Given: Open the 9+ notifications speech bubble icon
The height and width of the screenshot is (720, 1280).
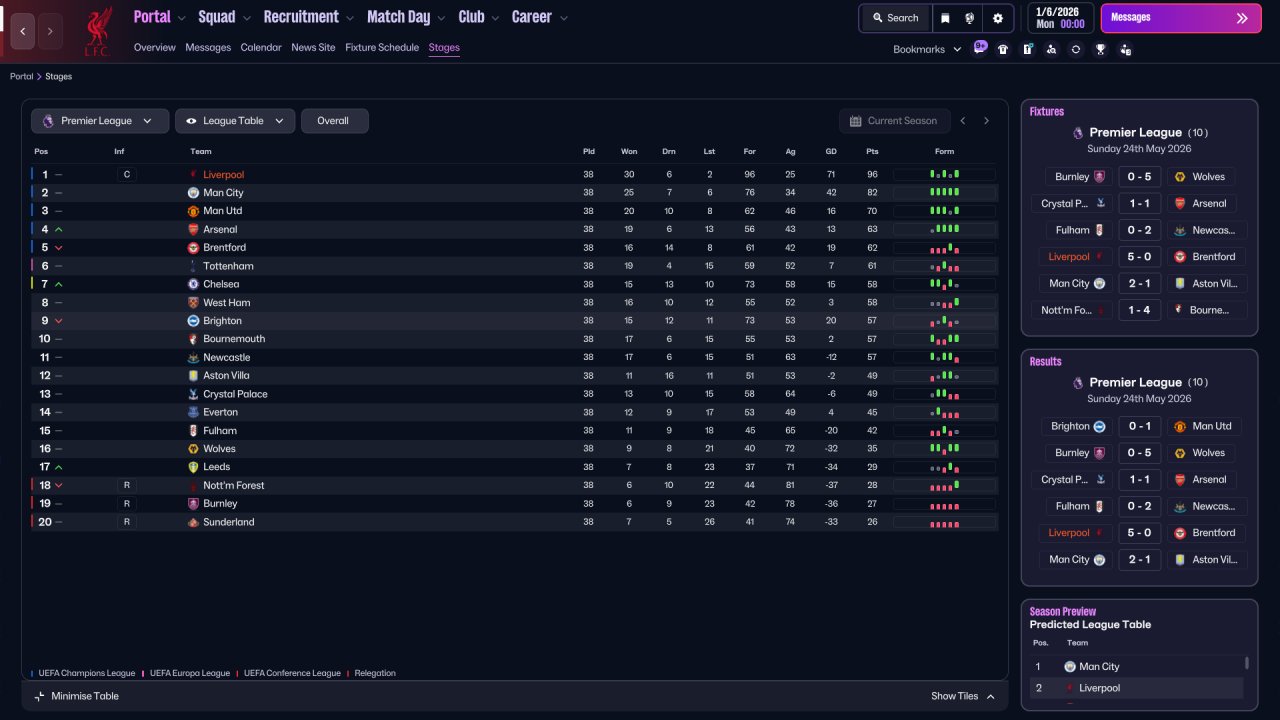Looking at the screenshot, I should 980,47.
